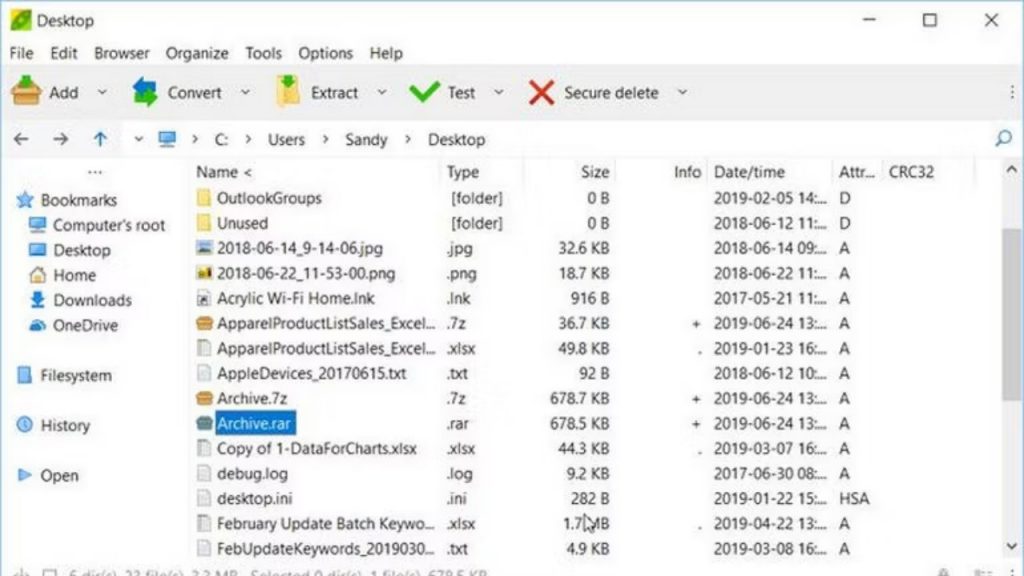Open the Tools menu

pos(264,53)
